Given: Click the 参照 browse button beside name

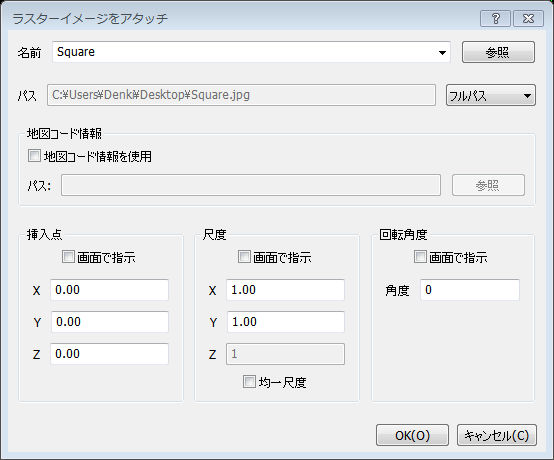Looking at the screenshot, I should [x=498, y=52].
